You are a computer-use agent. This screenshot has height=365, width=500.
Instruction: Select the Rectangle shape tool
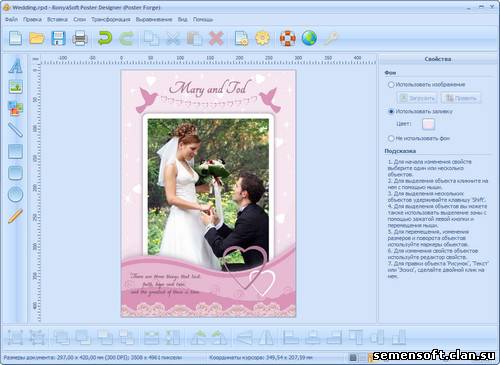click(15, 151)
